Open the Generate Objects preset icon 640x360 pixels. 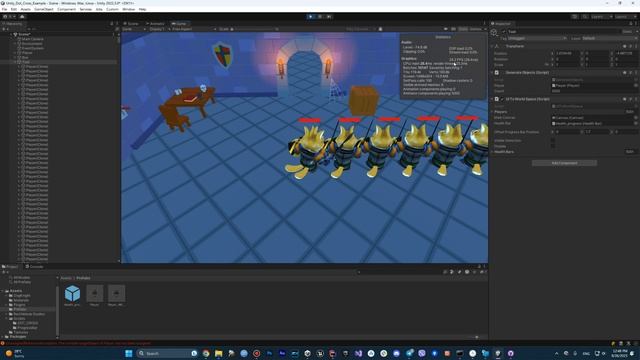630,72
